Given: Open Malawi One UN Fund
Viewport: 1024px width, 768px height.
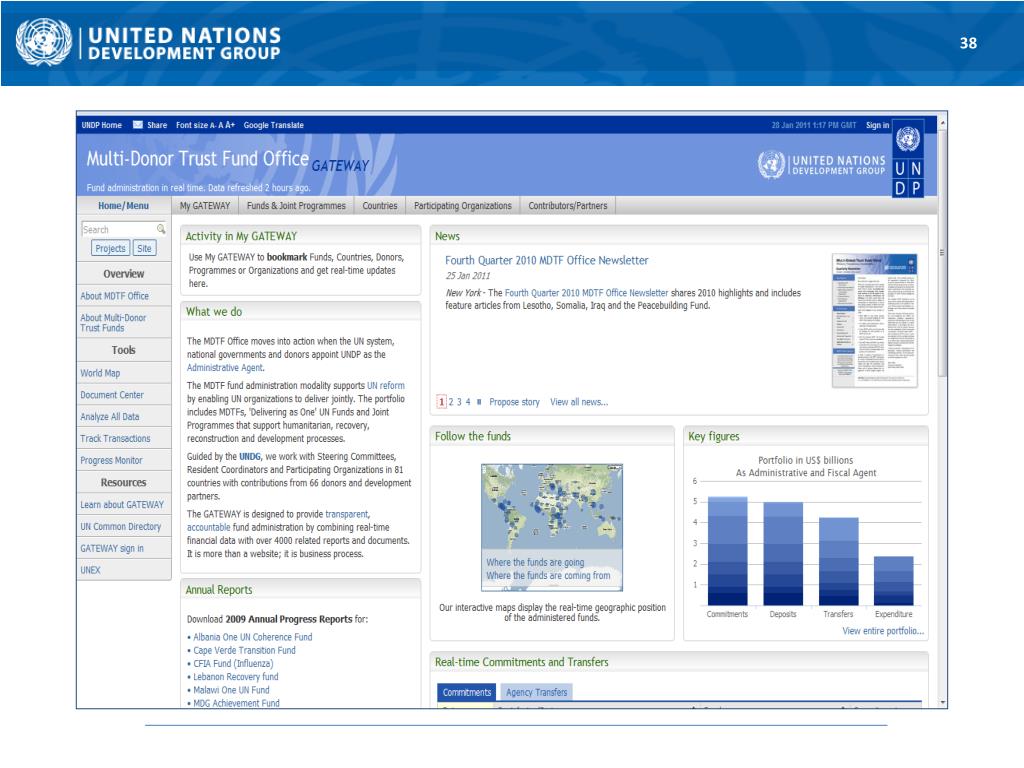Looking at the screenshot, I should 231,690.
